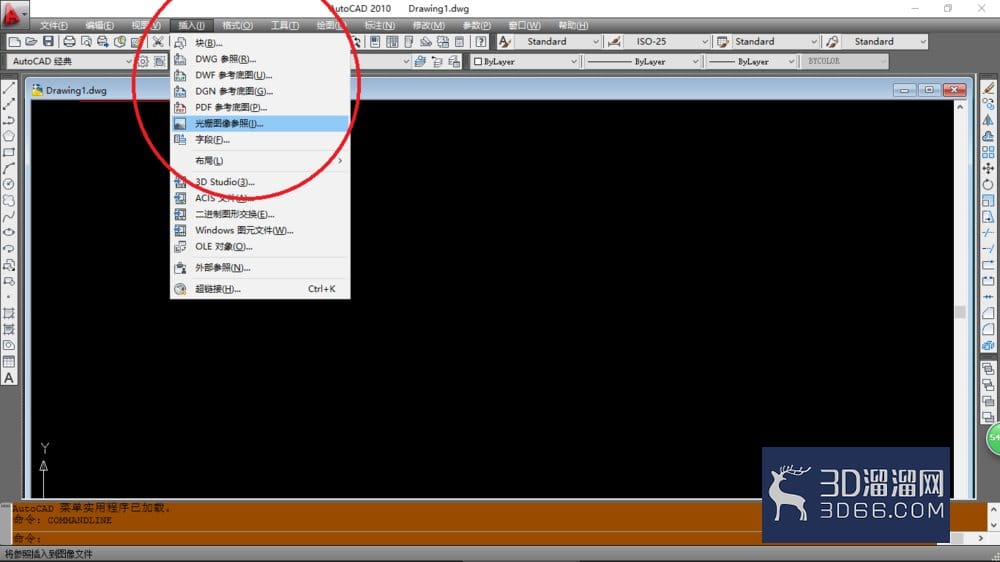Viewport: 1000px width, 562px height.
Task: Choose 外部参照(N)... menu entry
Action: pos(260,268)
